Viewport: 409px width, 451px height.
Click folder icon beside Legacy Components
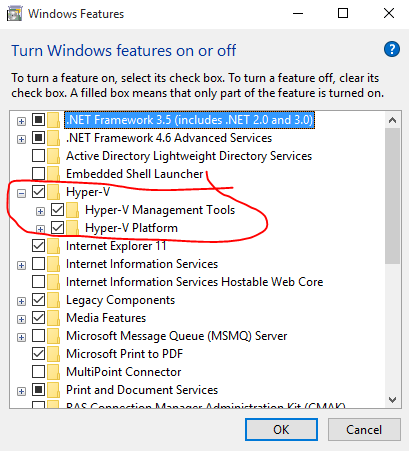coord(53,300)
